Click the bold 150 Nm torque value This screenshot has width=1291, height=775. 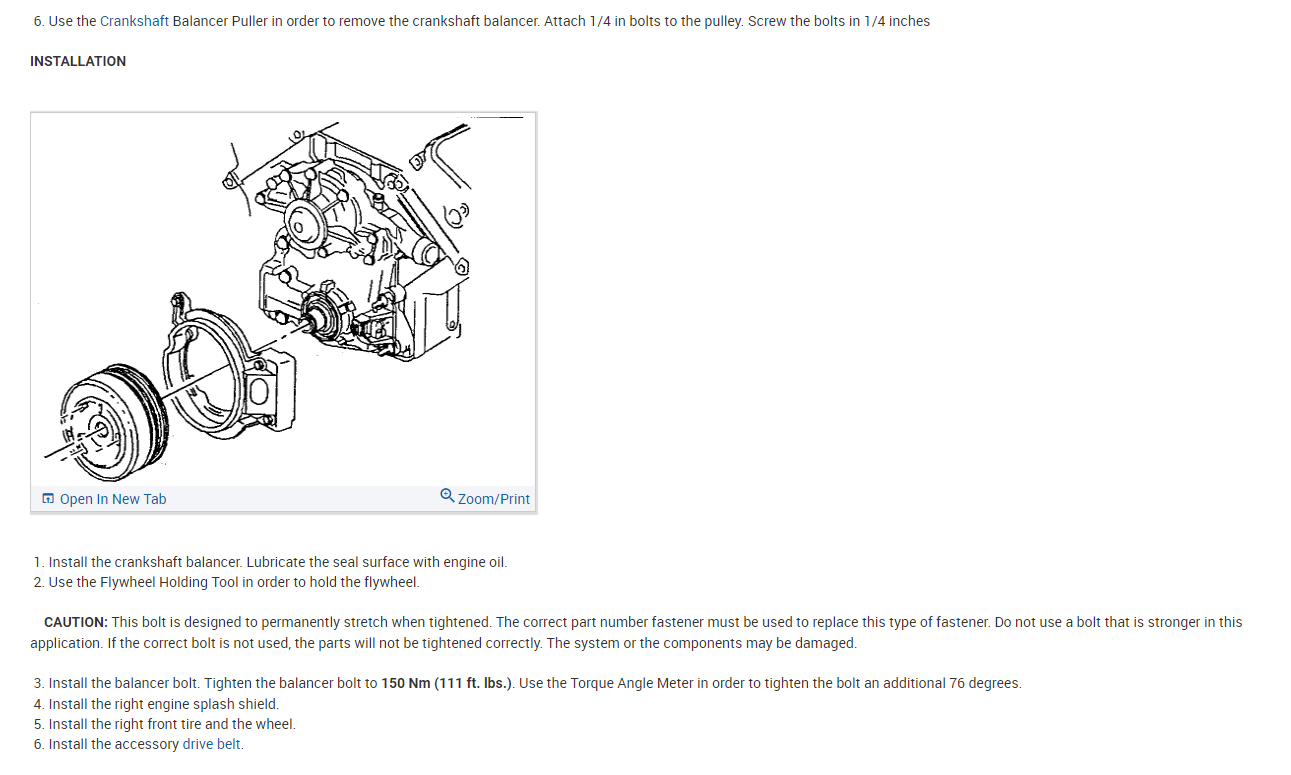coord(447,683)
